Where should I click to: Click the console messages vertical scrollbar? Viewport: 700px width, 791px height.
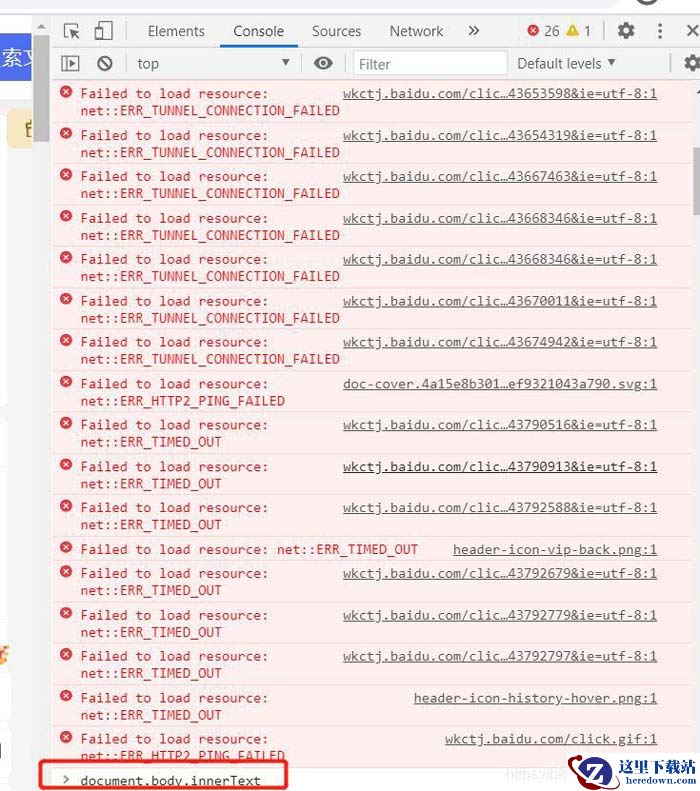pyautogui.click(x=696, y=182)
